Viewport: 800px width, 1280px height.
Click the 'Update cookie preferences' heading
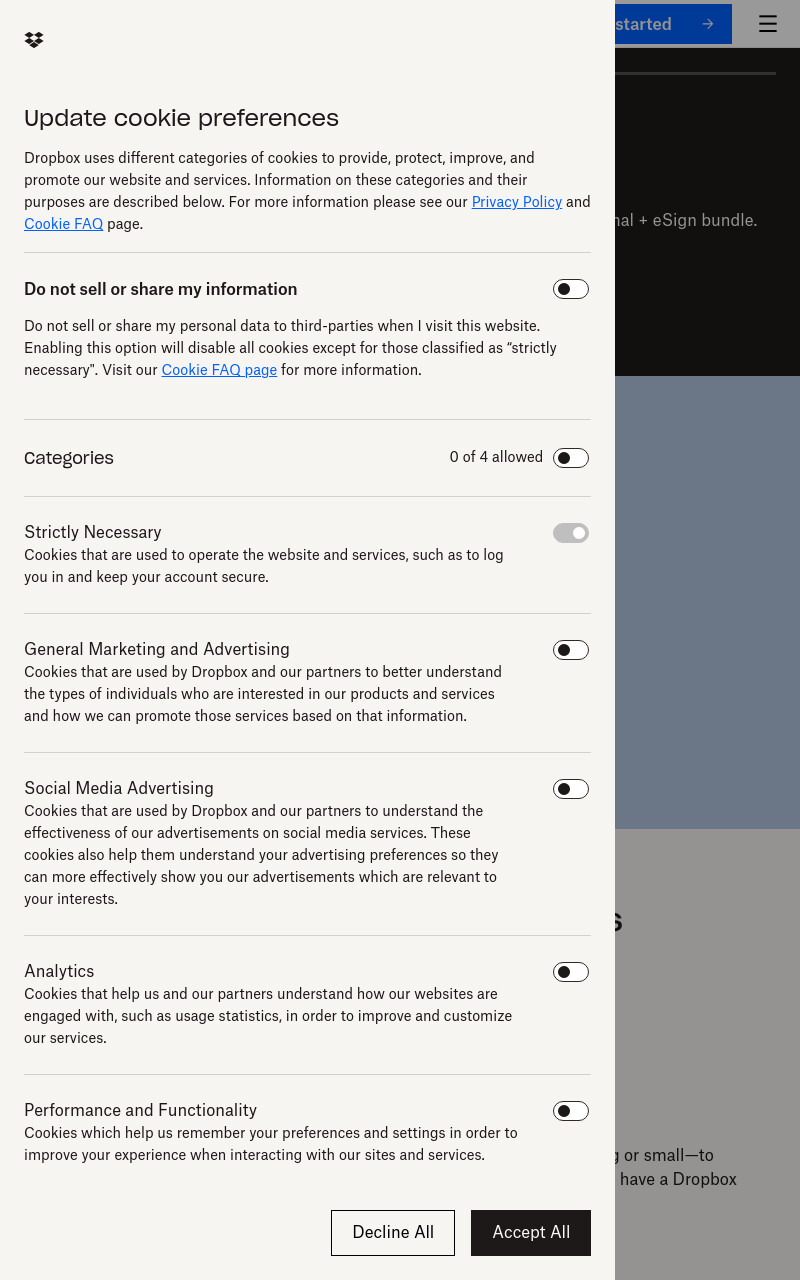181,118
